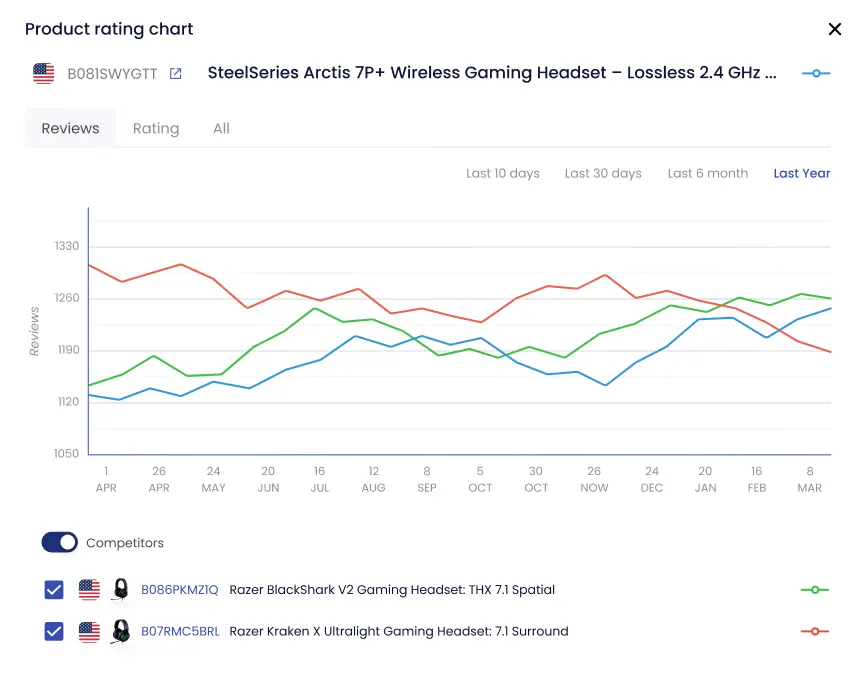864x681 pixels.
Task: Click the US flag beside B07RMC5BRL
Action: click(x=89, y=632)
